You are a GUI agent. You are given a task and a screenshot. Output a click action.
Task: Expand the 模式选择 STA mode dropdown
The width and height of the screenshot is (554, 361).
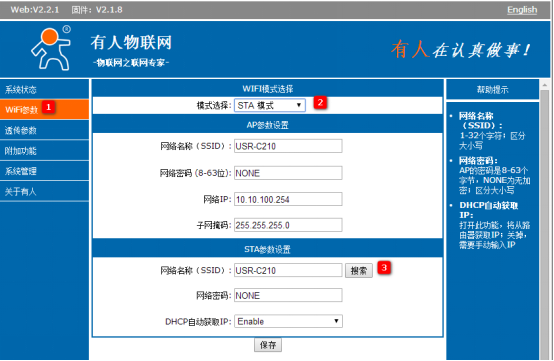coord(270,105)
